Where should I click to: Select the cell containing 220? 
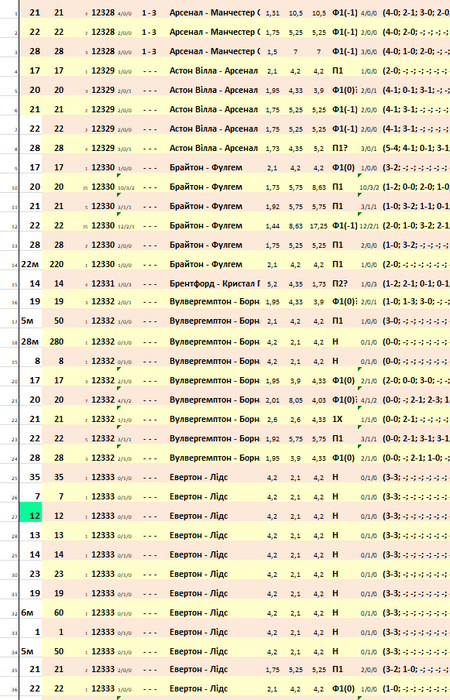(57, 264)
